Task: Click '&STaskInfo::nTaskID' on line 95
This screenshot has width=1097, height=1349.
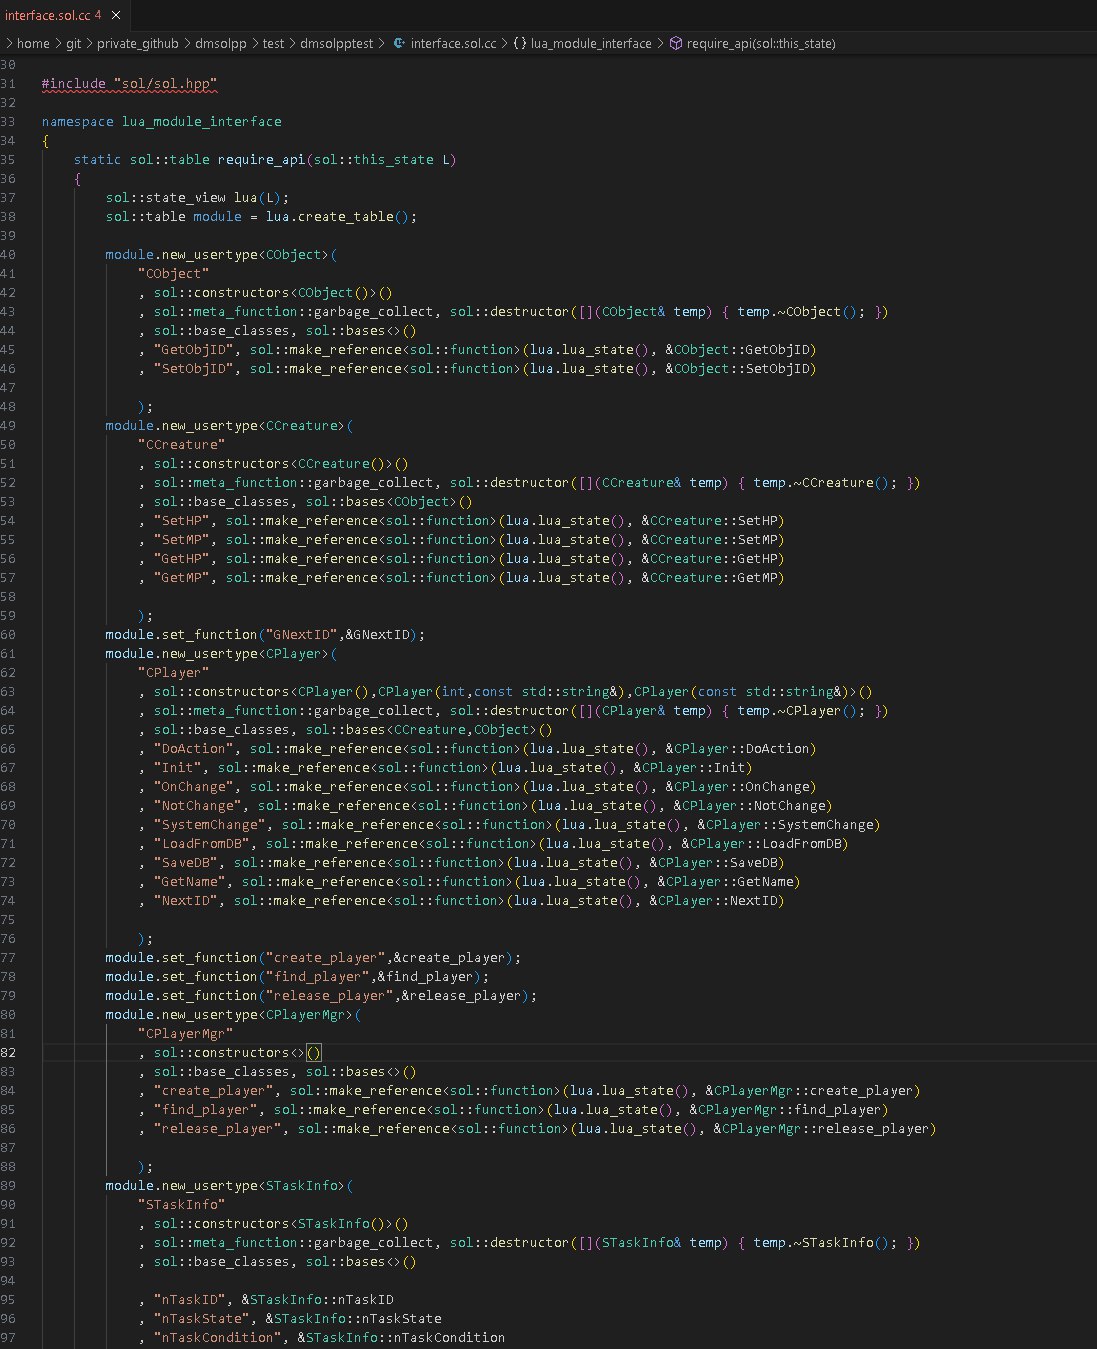Action: pos(317,1299)
